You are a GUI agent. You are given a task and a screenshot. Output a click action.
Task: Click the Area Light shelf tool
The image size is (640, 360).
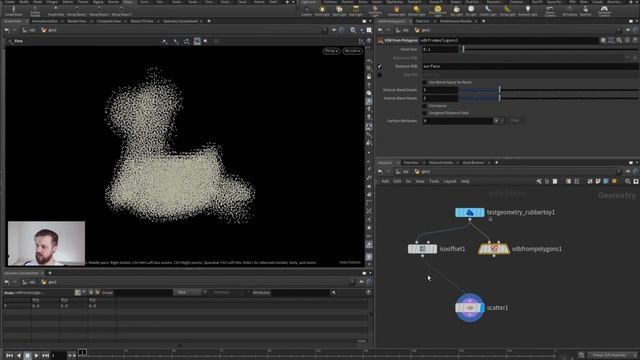[x=356, y=11]
